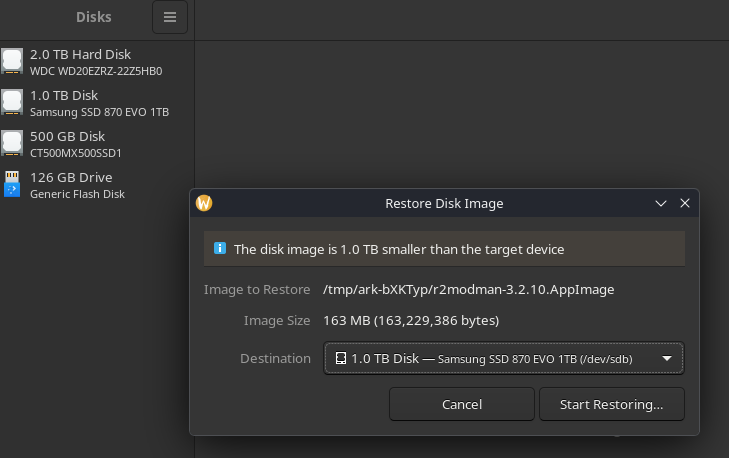Click the info icon in the size warning
The image size is (729, 458).
220,248
